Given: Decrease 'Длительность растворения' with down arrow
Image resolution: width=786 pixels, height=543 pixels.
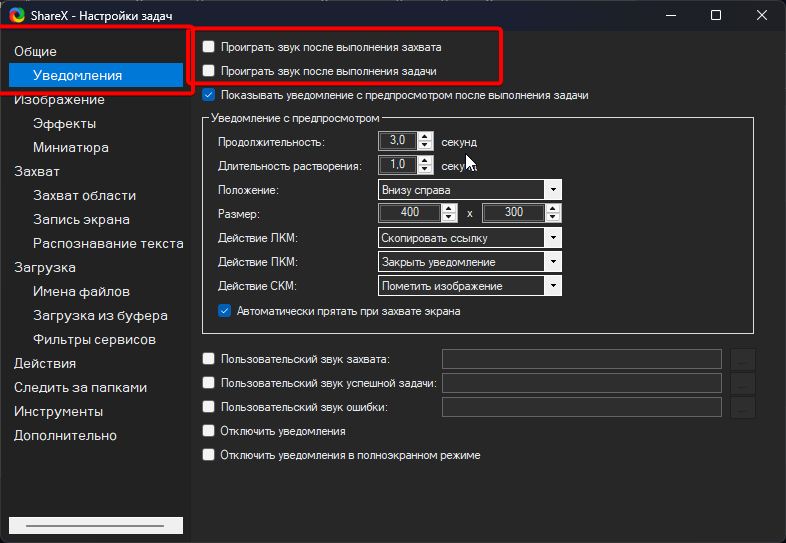Looking at the screenshot, I should tap(425, 169).
